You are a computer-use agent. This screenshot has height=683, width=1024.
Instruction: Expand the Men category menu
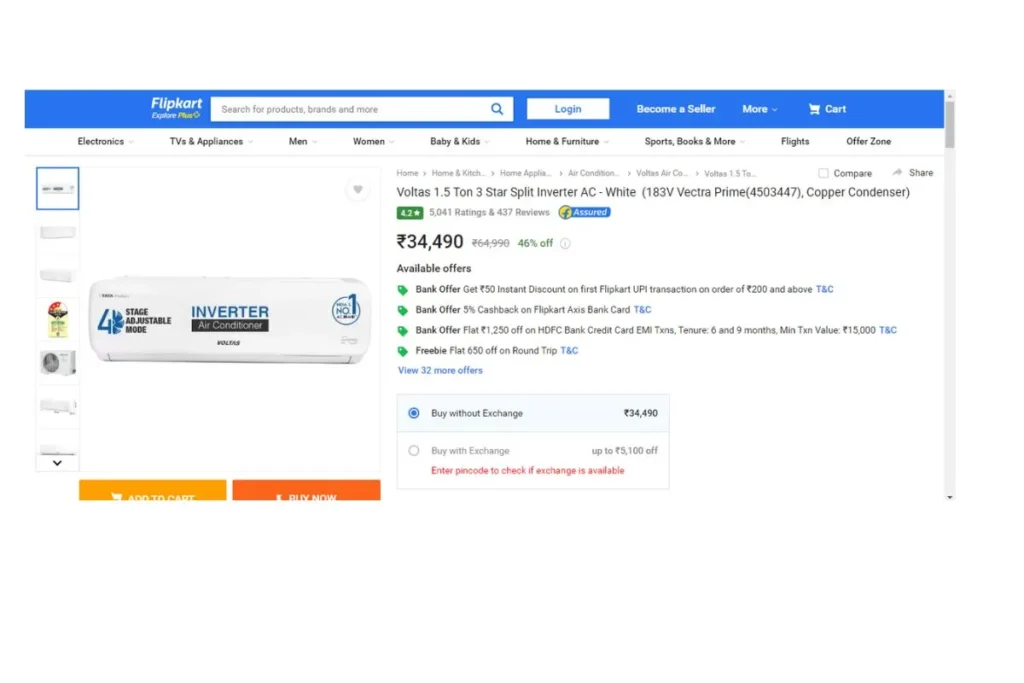click(x=303, y=142)
